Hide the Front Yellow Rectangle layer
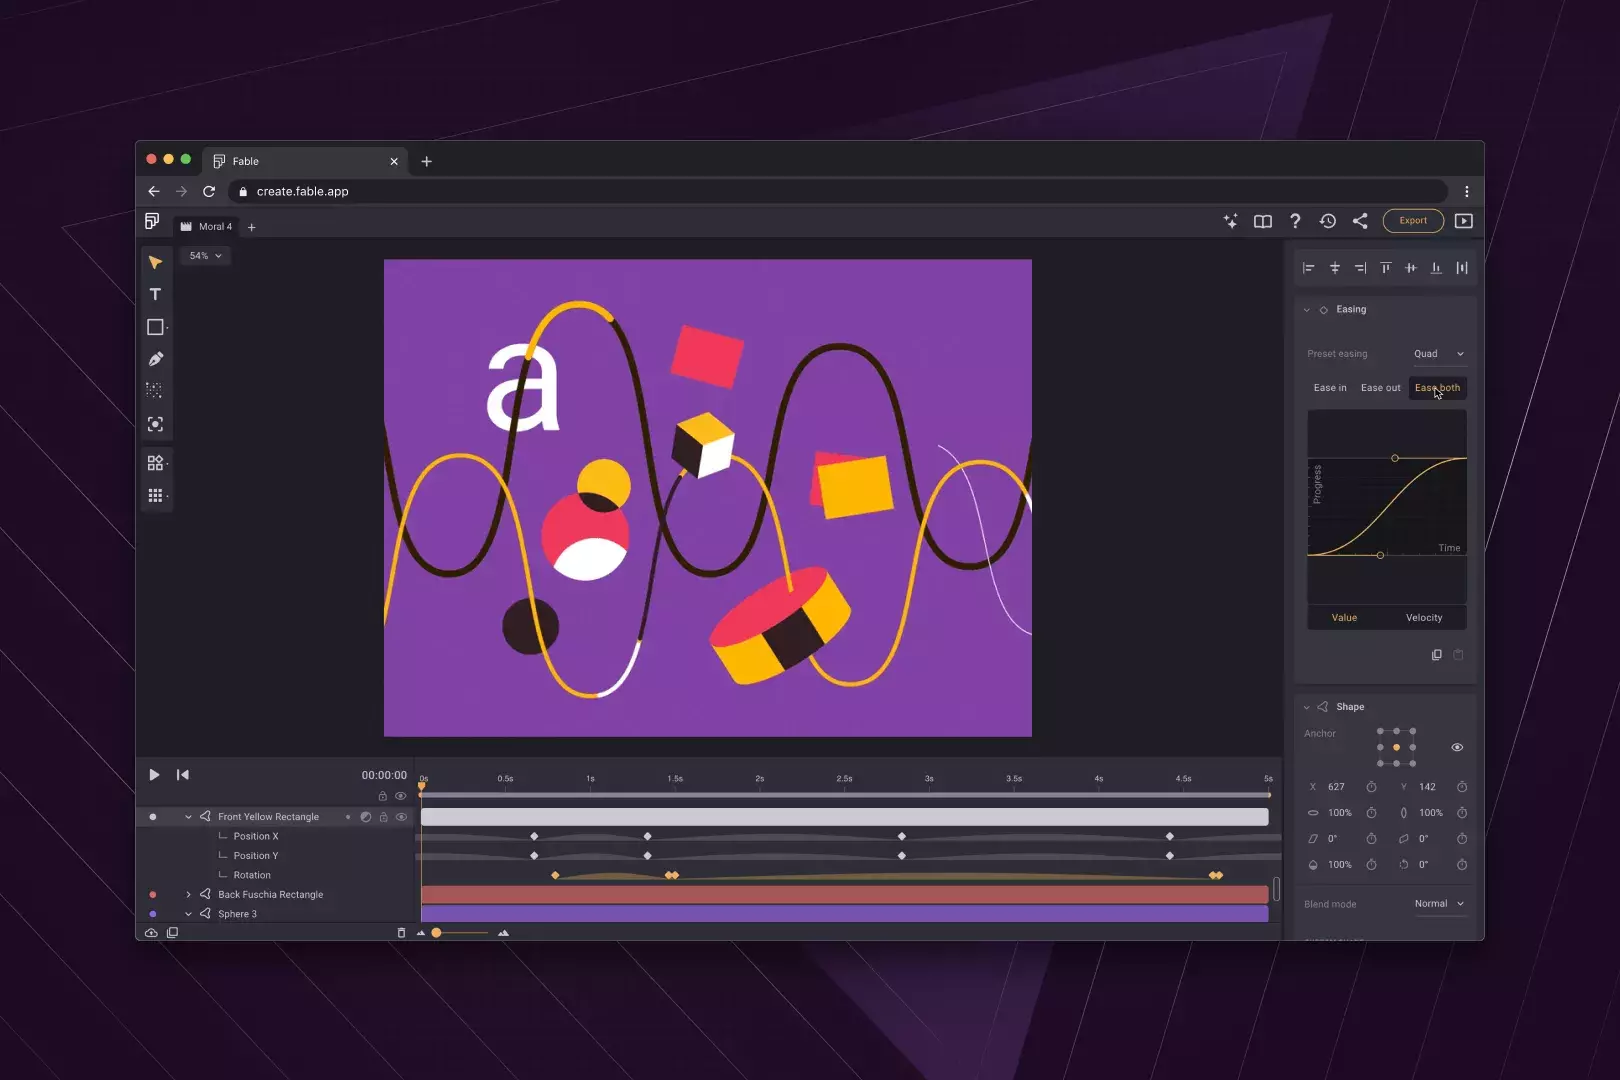The height and width of the screenshot is (1080, 1620). [x=402, y=816]
